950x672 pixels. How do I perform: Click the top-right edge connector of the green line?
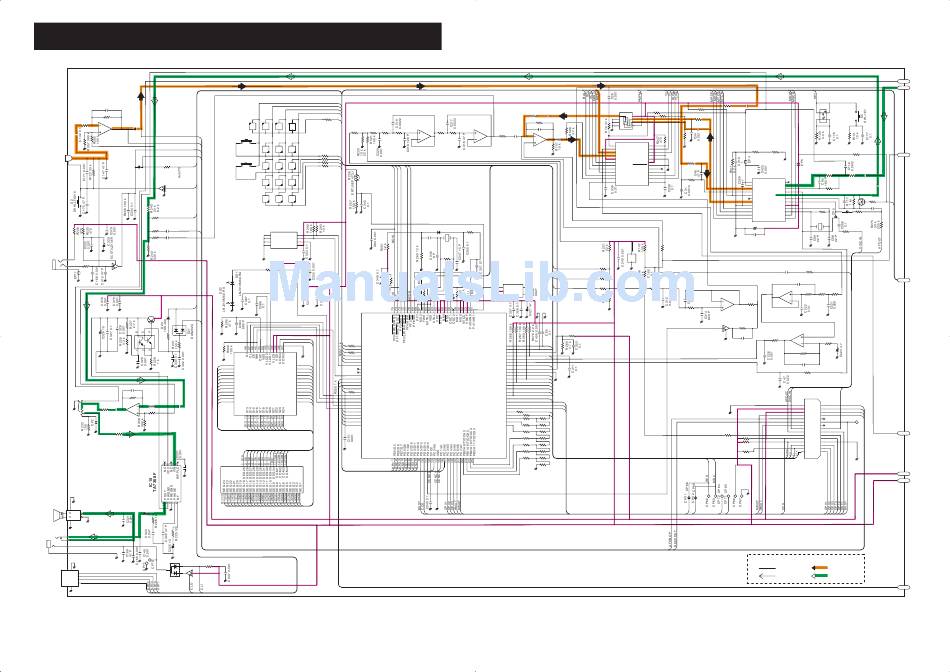pos(903,88)
